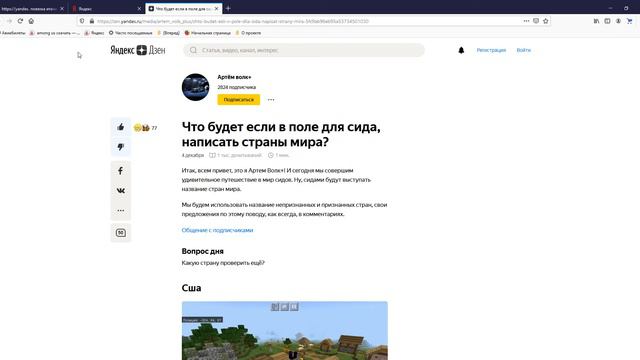Image resolution: width=640 pixels, height=360 pixels.
Task: Open the Firefox library icon
Action: tap(596, 21)
